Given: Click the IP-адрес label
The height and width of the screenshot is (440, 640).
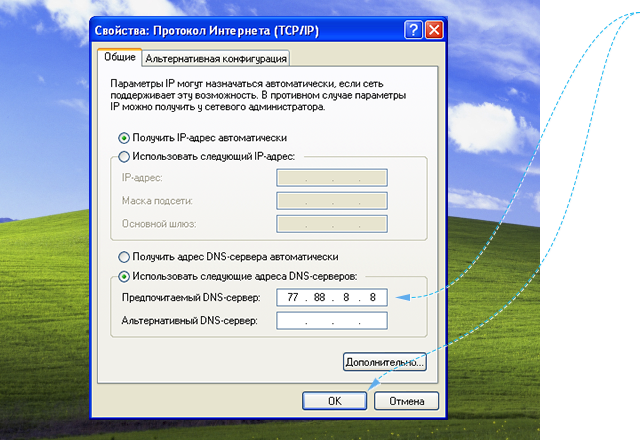Looking at the screenshot, I should [142, 178].
